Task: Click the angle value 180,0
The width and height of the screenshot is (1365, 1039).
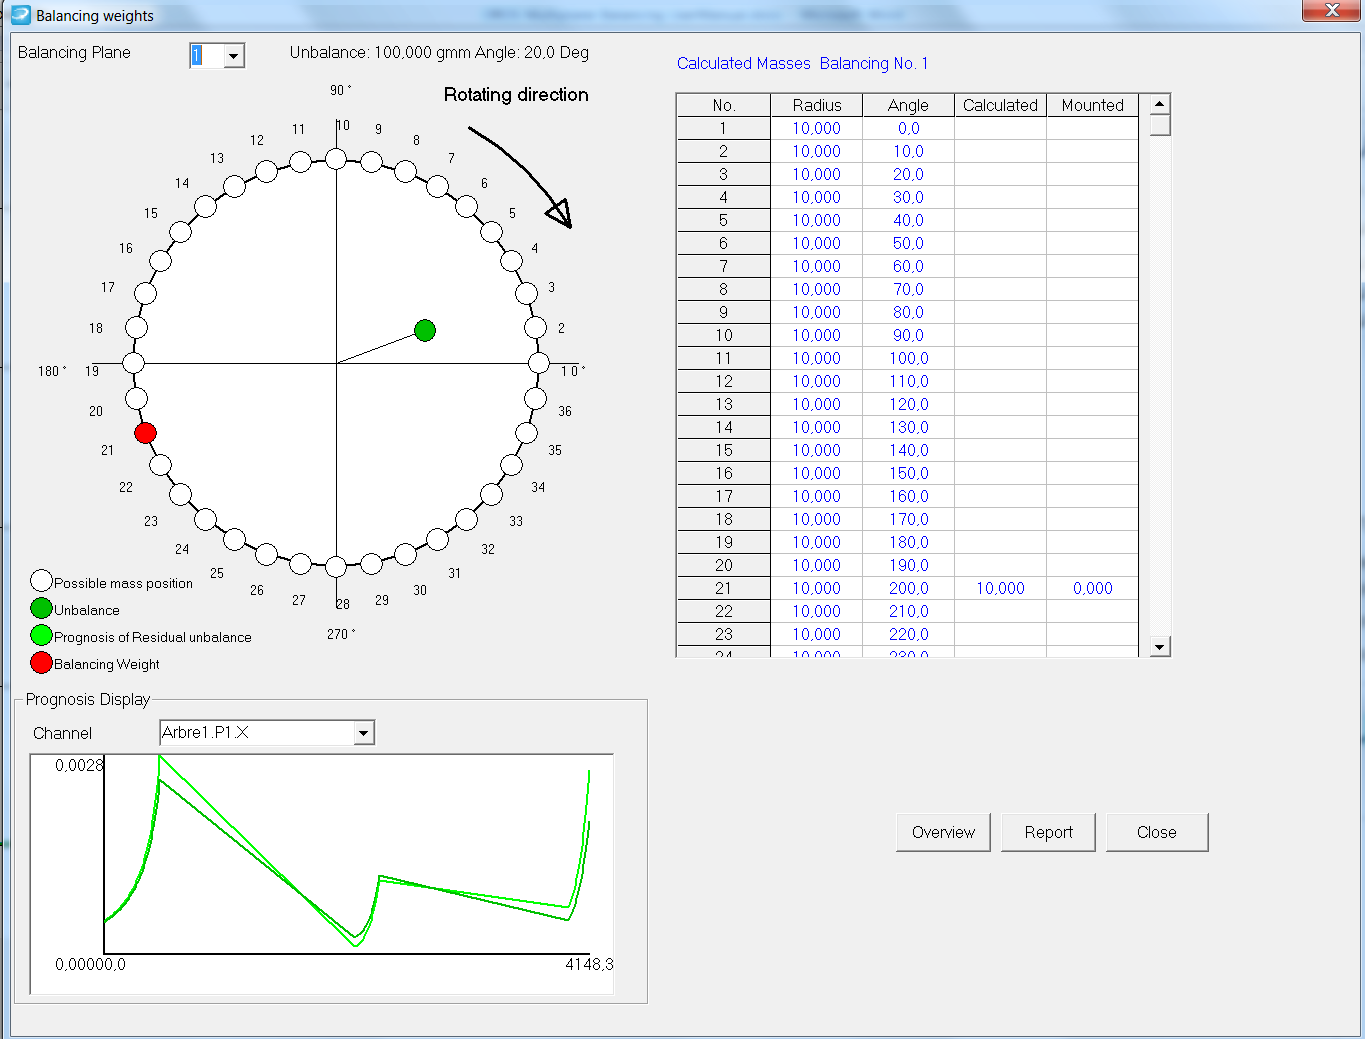Action: coord(908,542)
